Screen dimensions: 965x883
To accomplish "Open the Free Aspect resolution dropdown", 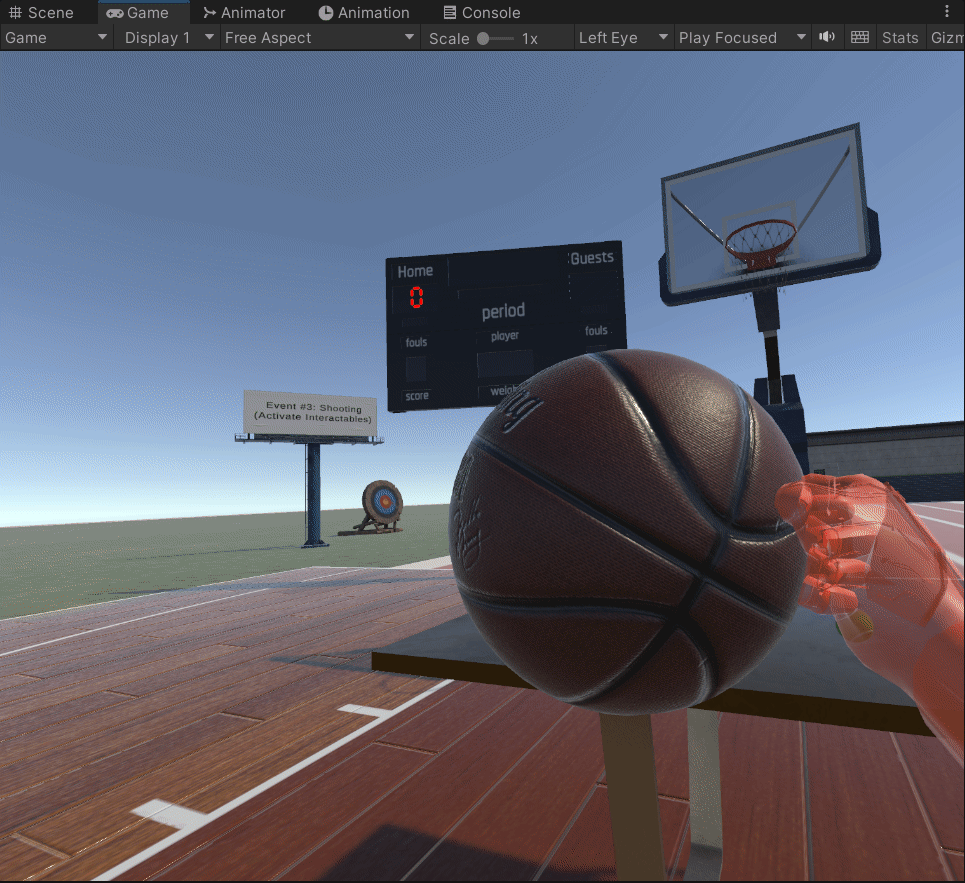I will click(x=318, y=37).
